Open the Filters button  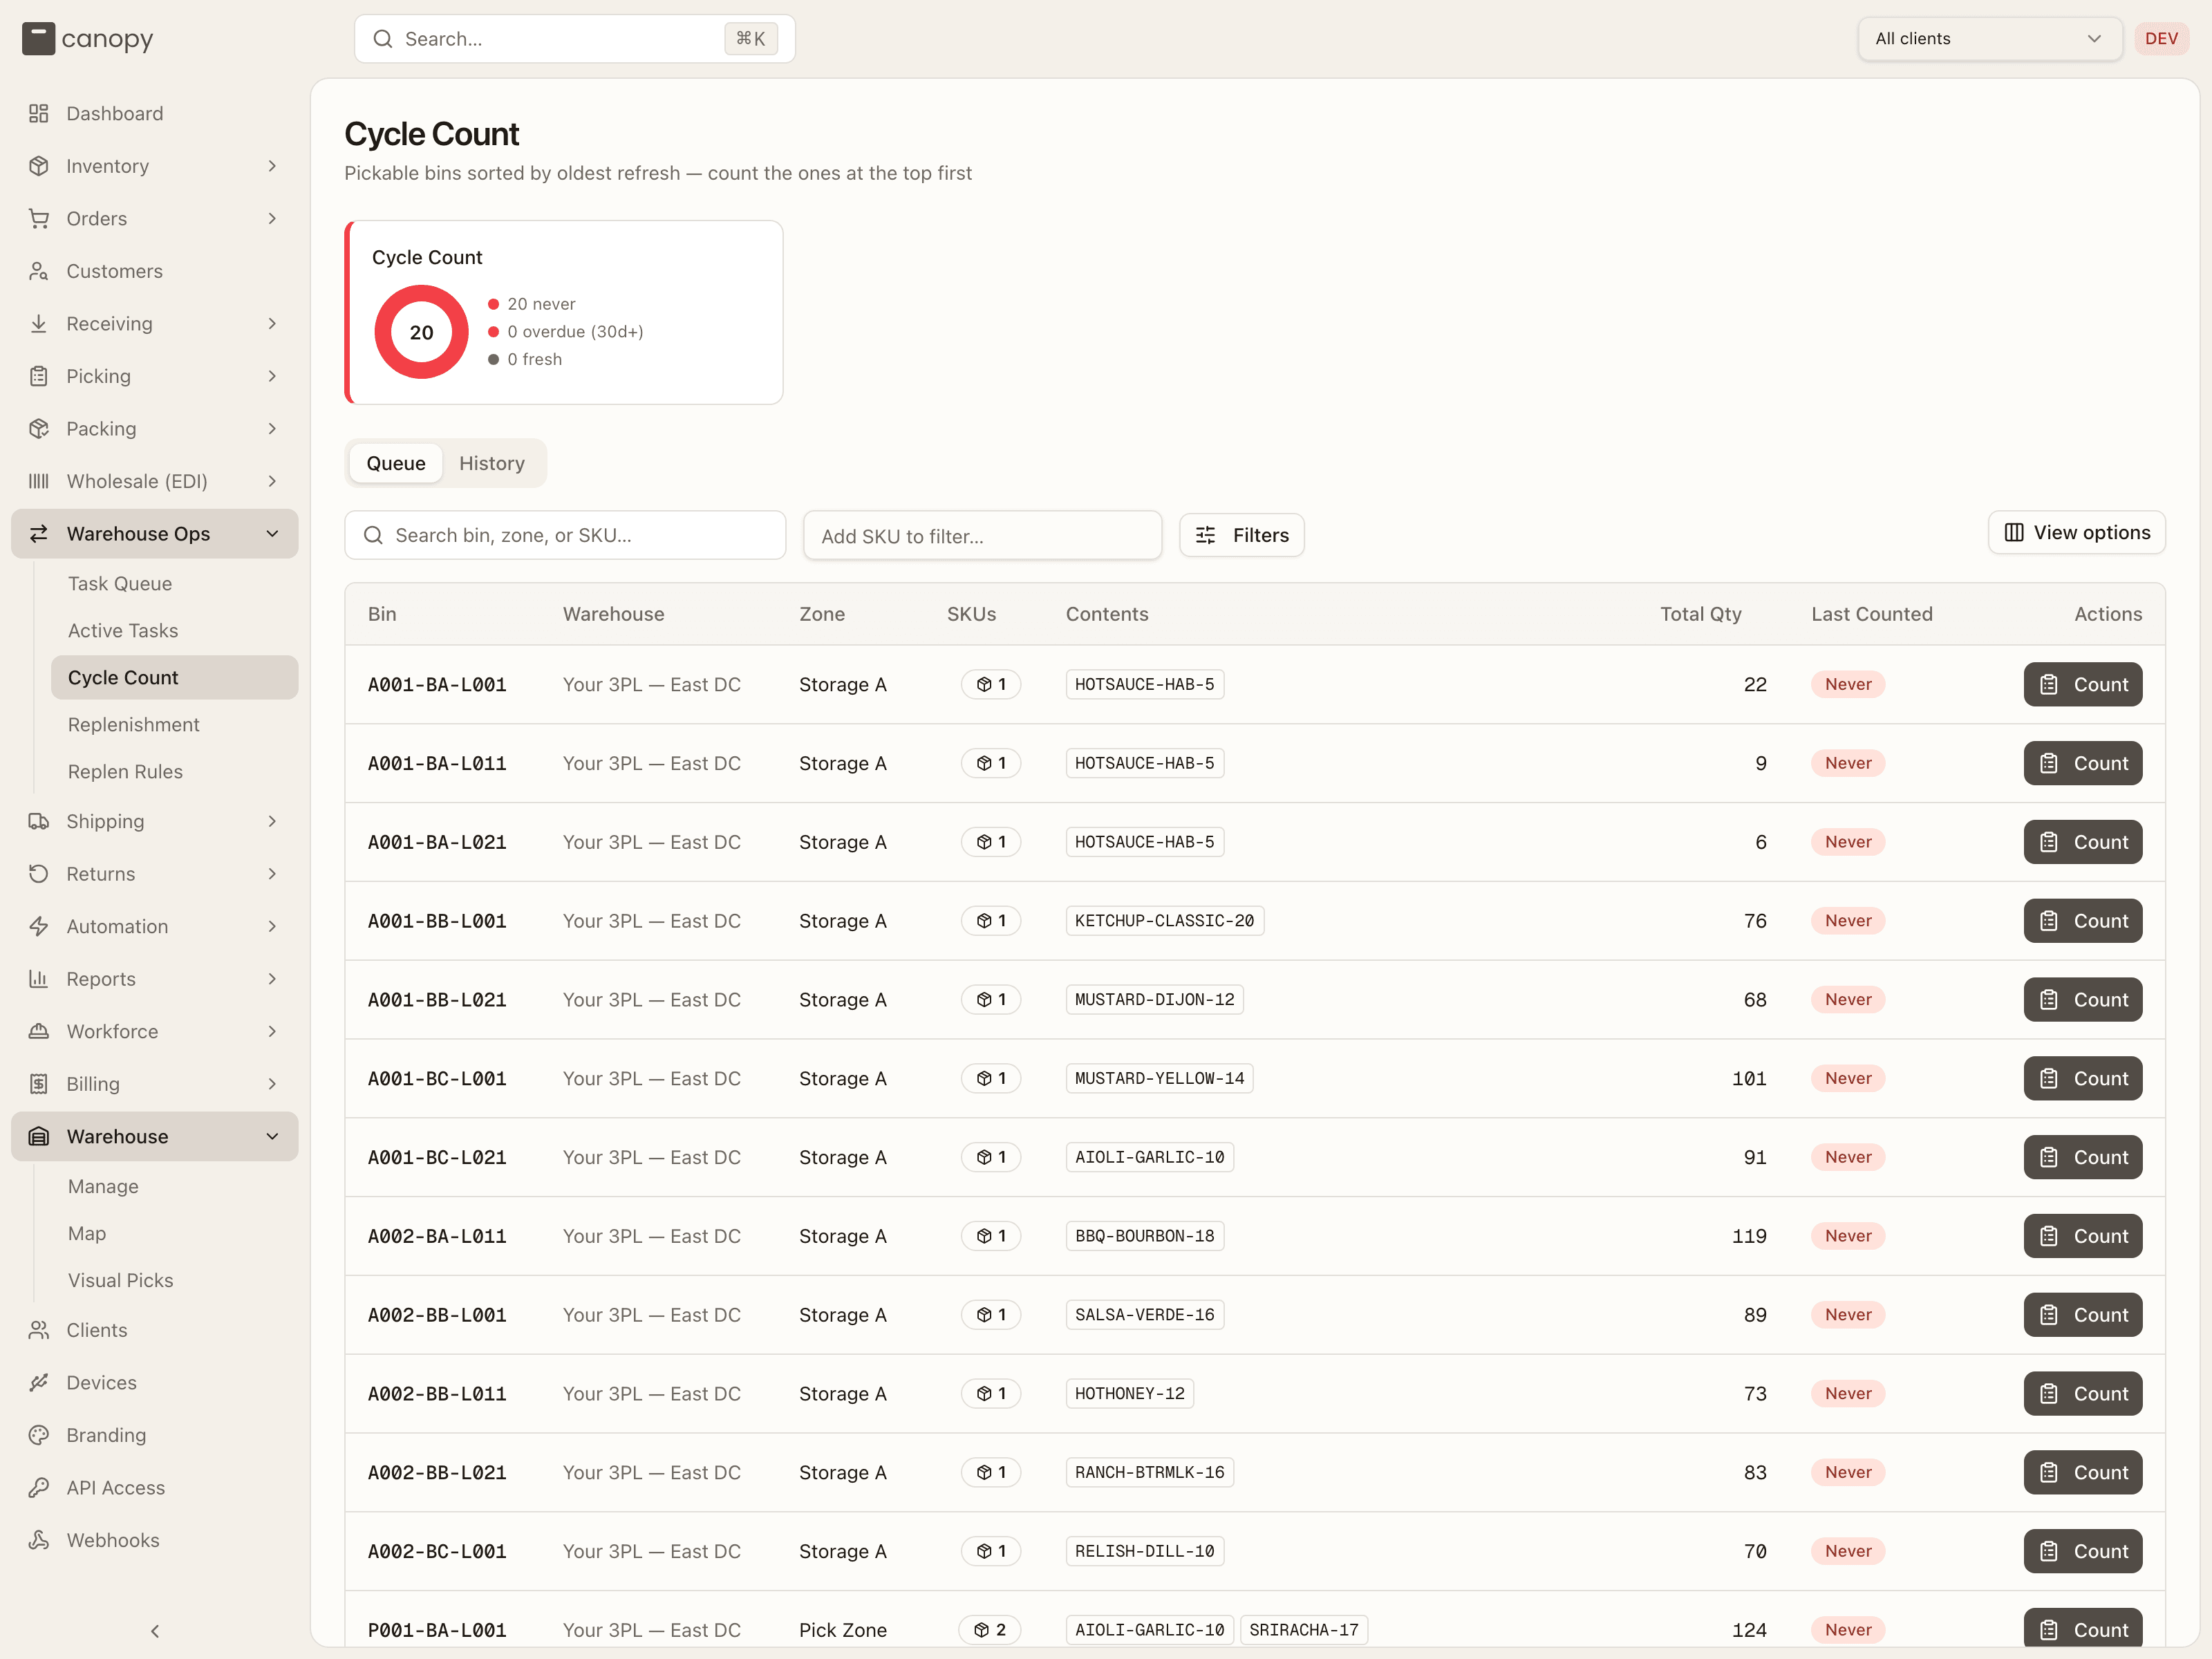click(1242, 535)
